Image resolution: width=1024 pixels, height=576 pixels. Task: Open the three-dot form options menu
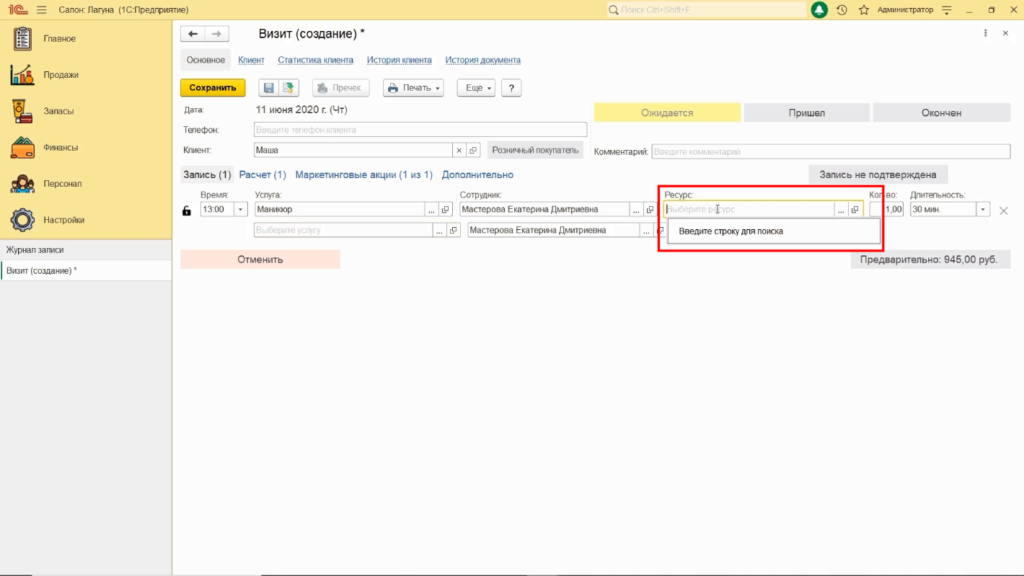point(985,33)
